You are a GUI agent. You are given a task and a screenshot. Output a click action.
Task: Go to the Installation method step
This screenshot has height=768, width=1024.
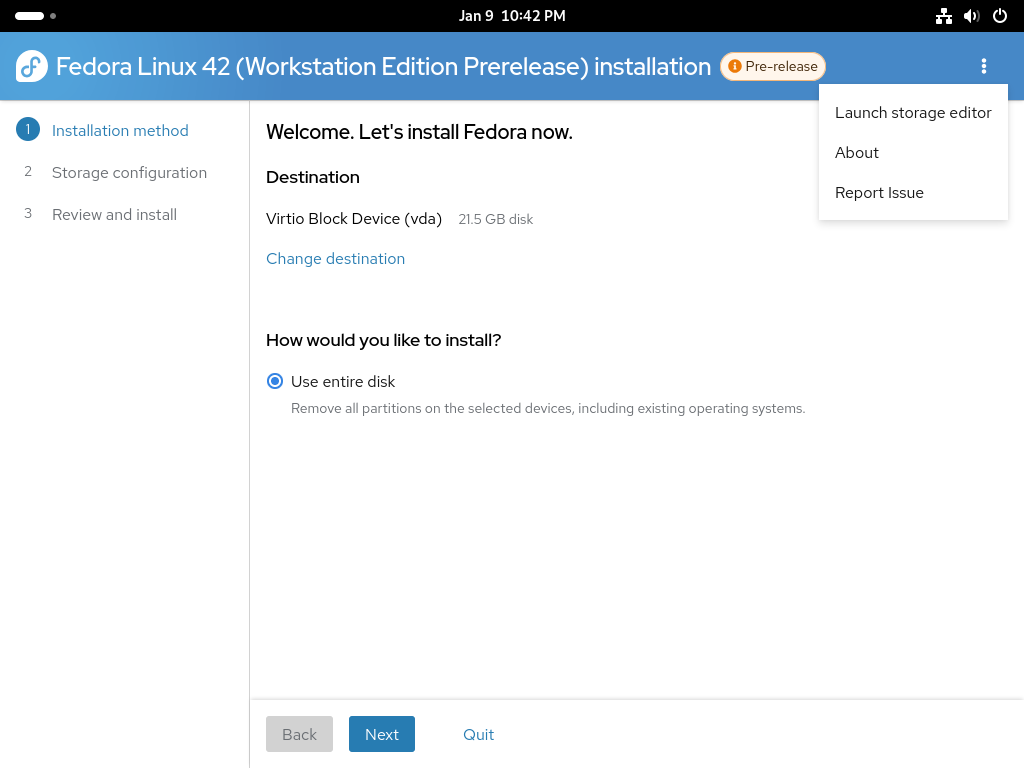(120, 131)
